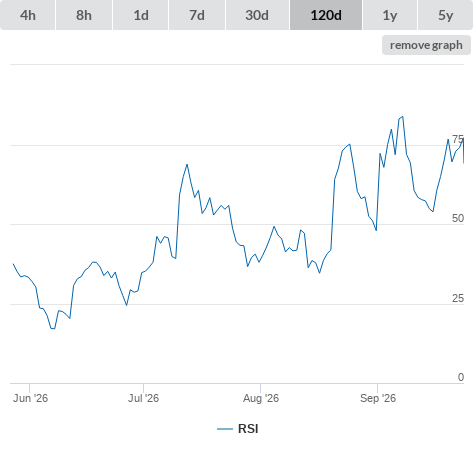This screenshot has width=474, height=455.
Task: Click the RSI peak in early September
Action: point(403,117)
